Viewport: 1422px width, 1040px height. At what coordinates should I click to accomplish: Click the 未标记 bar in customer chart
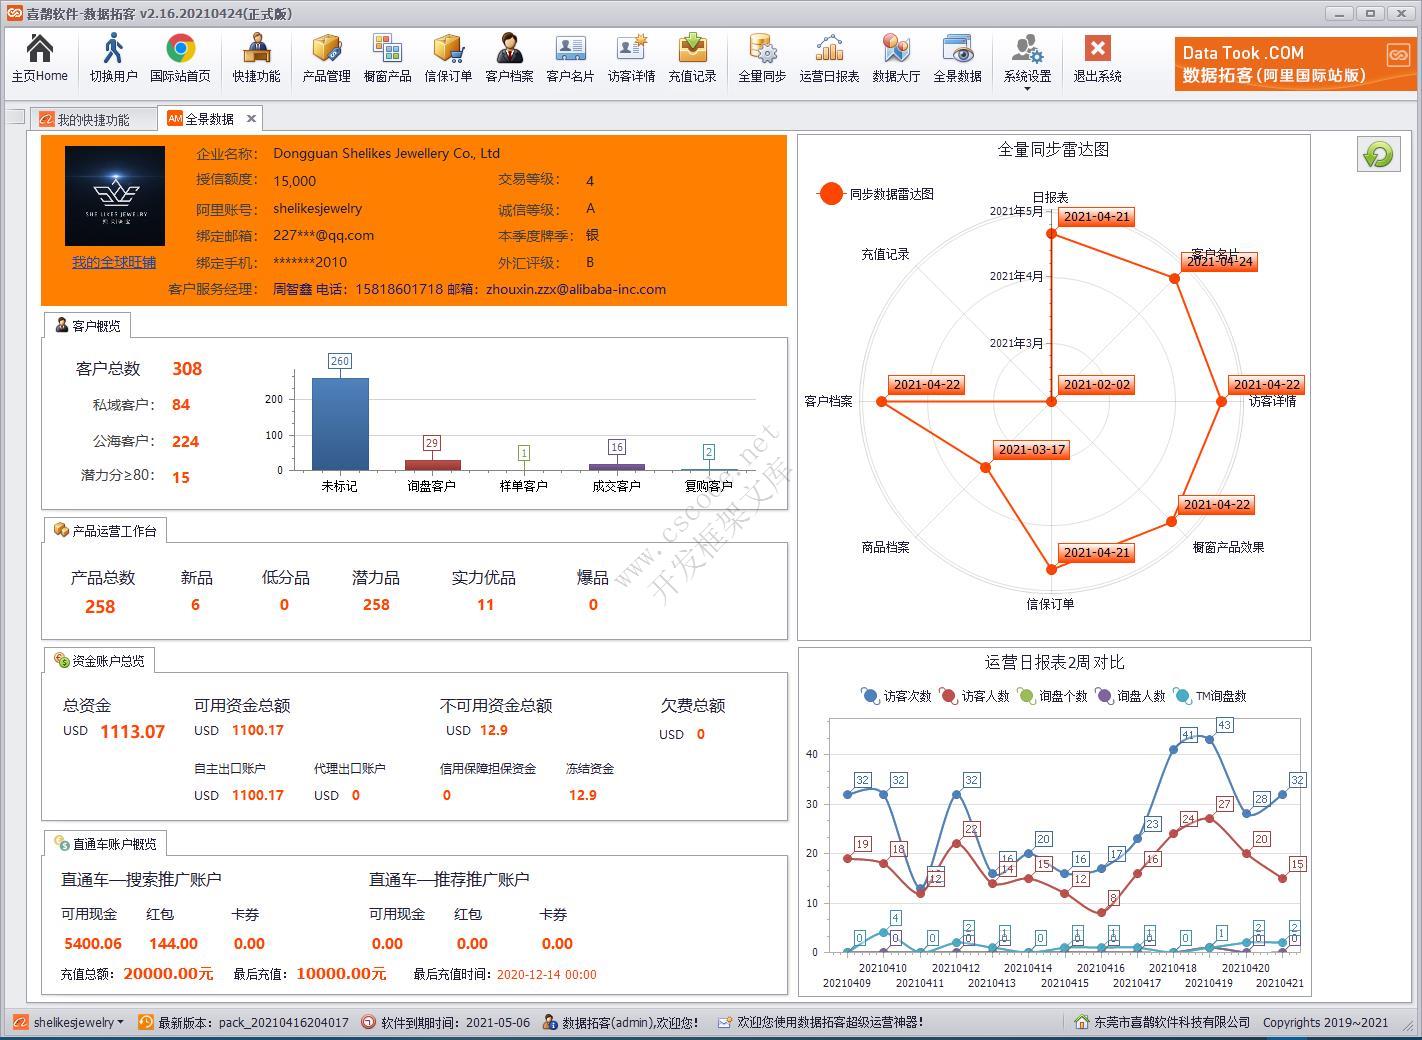(x=340, y=423)
